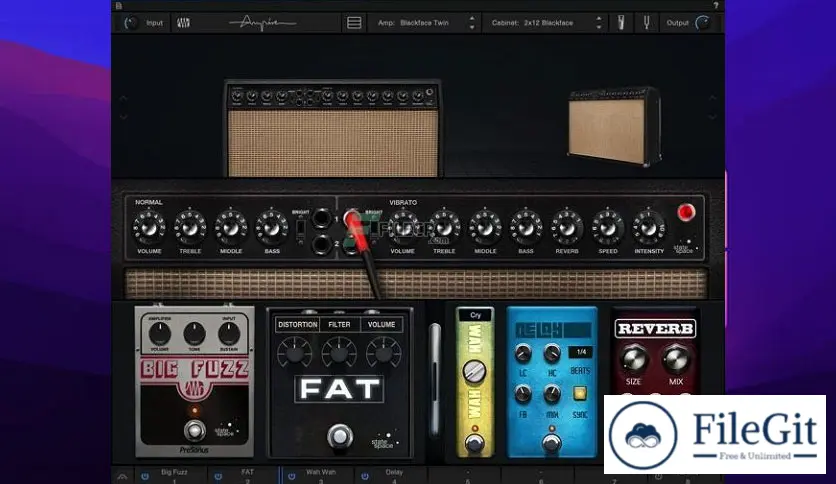Click Big Fuzz pedal Sustain knob
This screenshot has width=836, height=484.
(x=229, y=334)
